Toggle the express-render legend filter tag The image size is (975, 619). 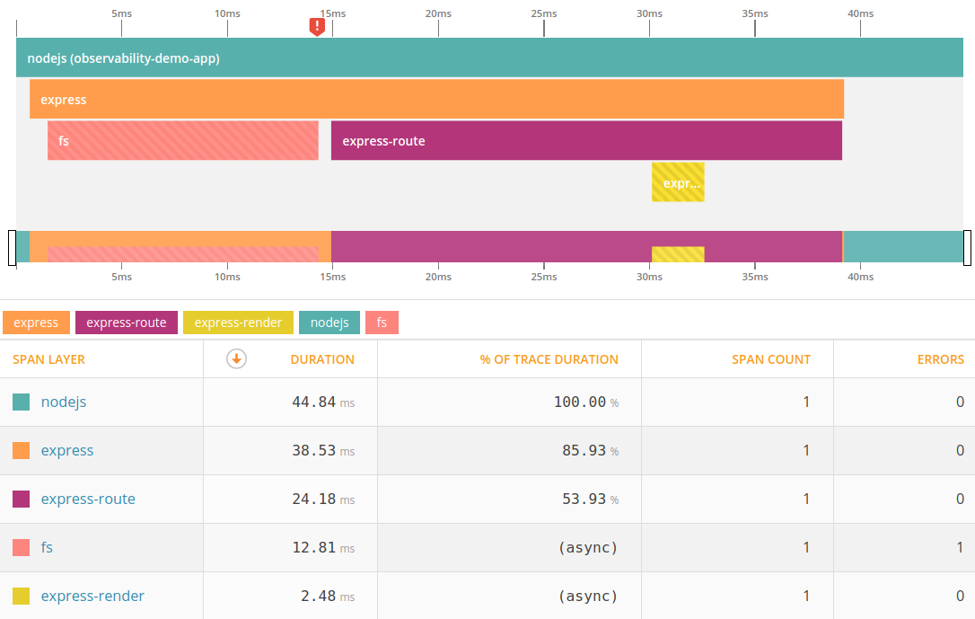tap(238, 322)
